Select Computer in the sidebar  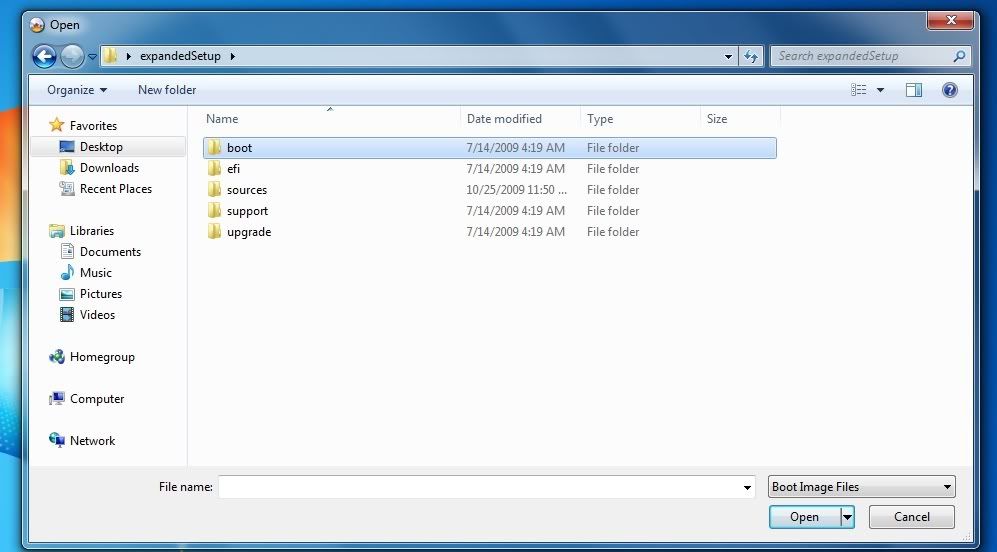[x=97, y=399]
